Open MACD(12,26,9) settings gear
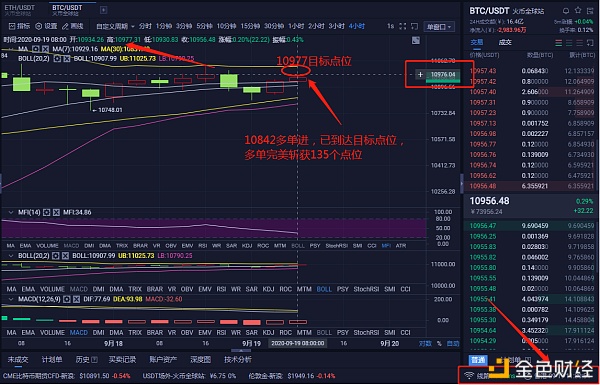Image resolution: width=600 pixels, height=385 pixels. [67, 299]
